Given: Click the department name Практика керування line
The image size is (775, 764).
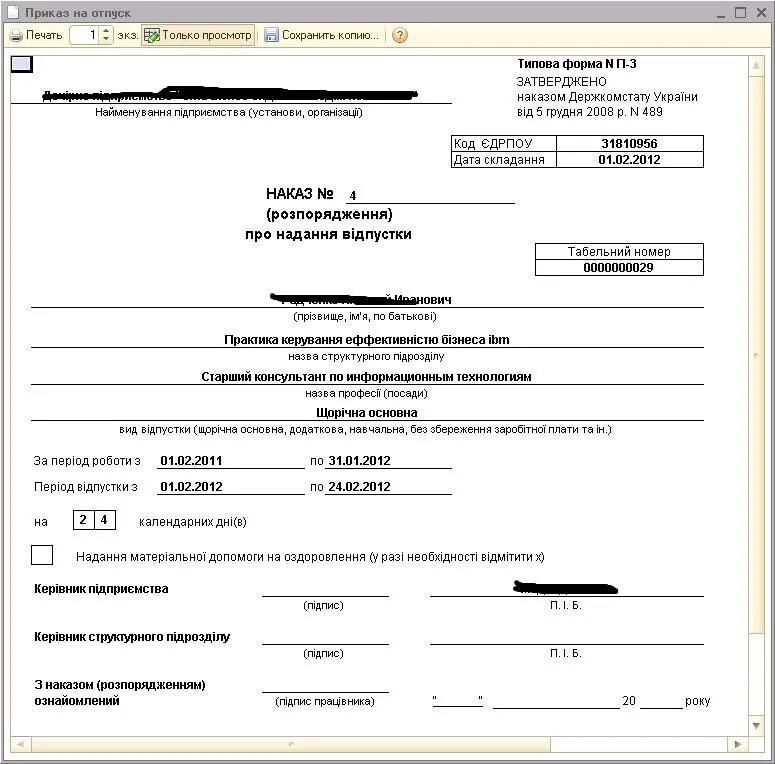Looking at the screenshot, I should [367, 340].
